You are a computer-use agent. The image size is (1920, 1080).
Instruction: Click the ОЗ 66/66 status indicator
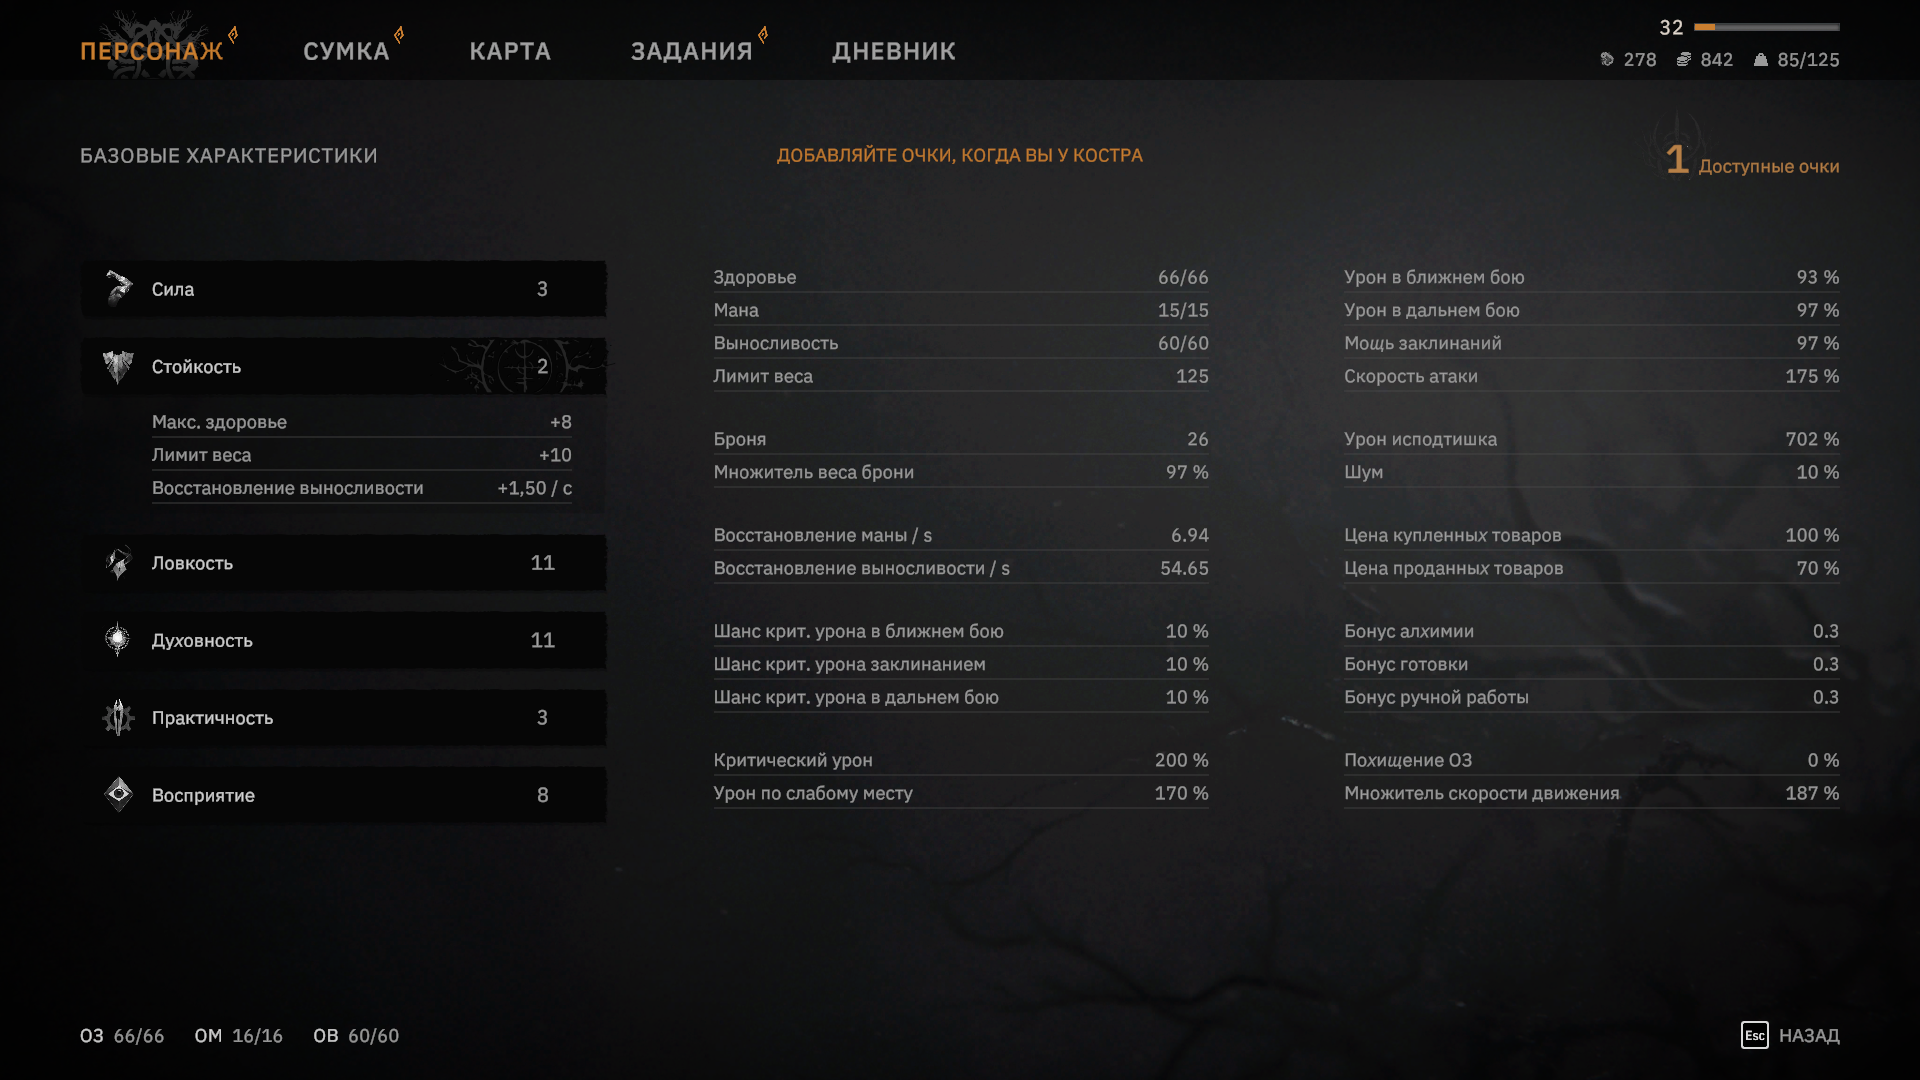click(x=122, y=1036)
